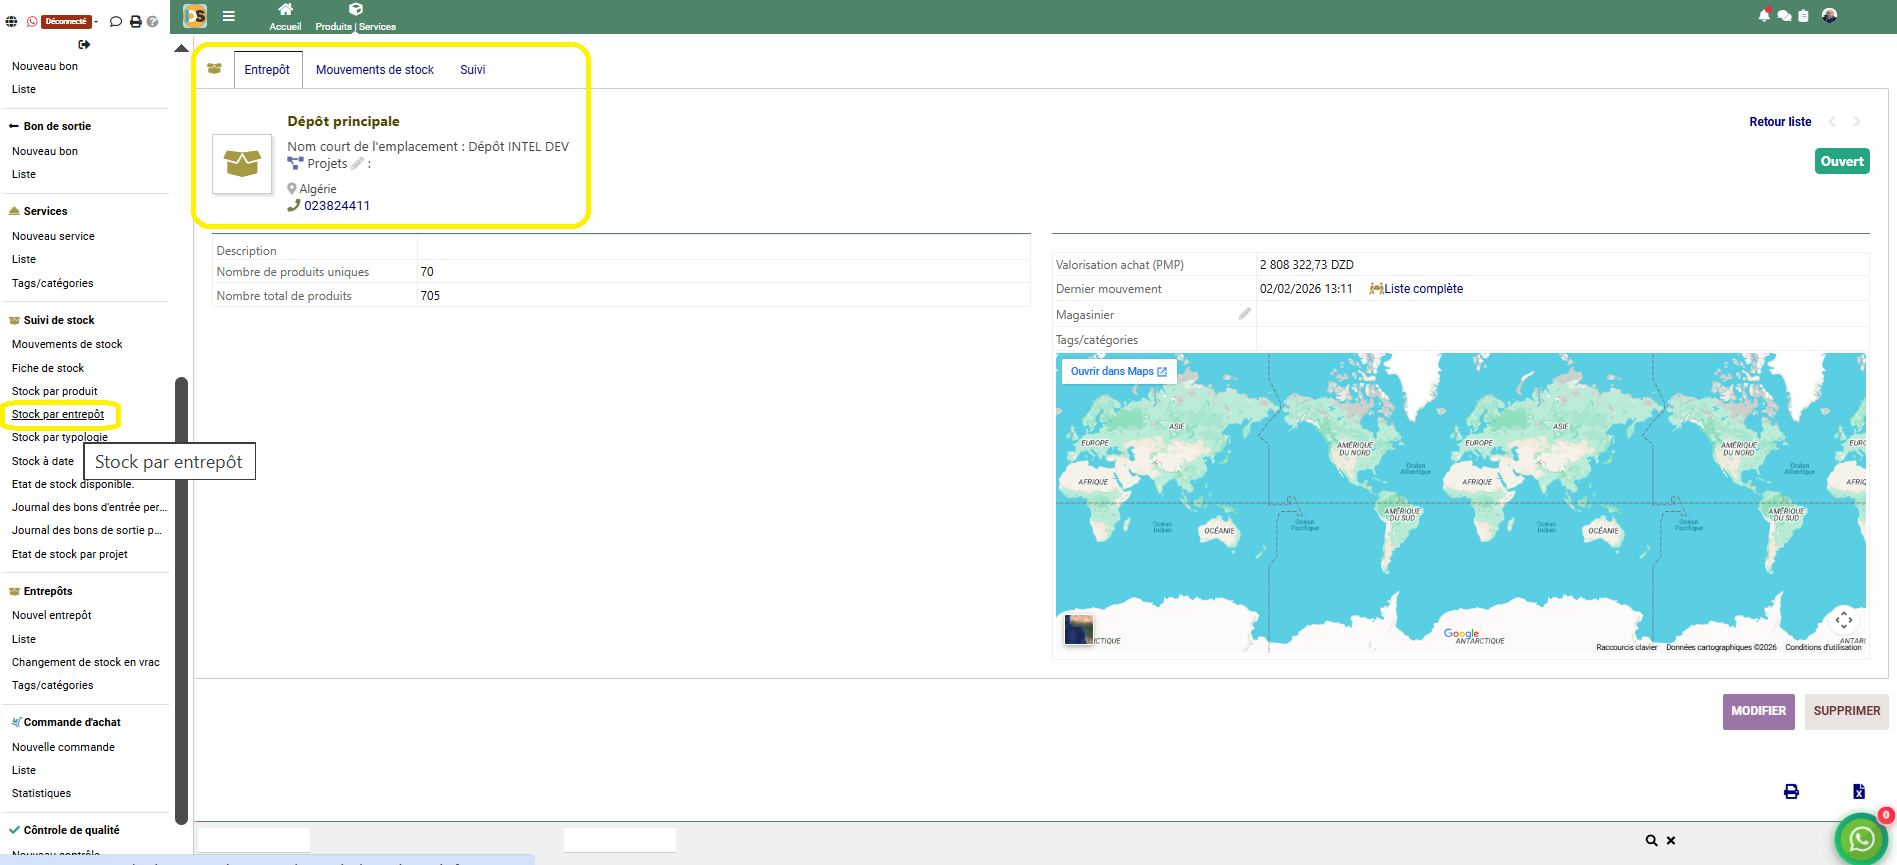The height and width of the screenshot is (865, 1897).
Task: Edit the Projets field with pencil icon
Action: pyautogui.click(x=357, y=164)
